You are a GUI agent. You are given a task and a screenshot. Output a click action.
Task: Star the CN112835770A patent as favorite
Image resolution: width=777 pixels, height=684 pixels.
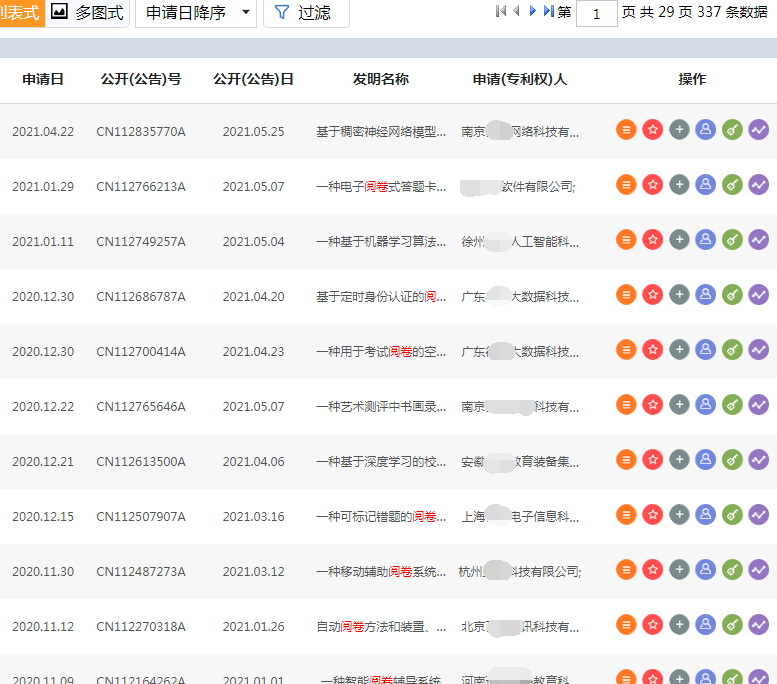coord(653,130)
